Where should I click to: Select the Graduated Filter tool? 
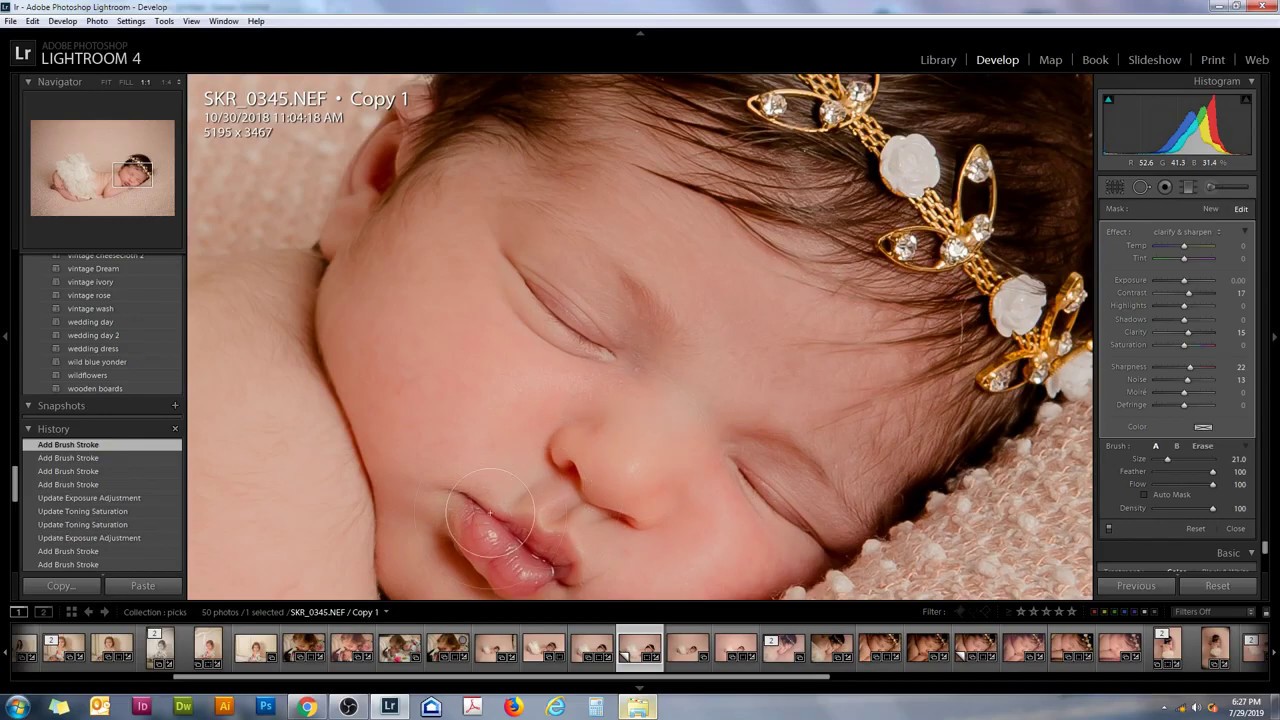(1188, 187)
